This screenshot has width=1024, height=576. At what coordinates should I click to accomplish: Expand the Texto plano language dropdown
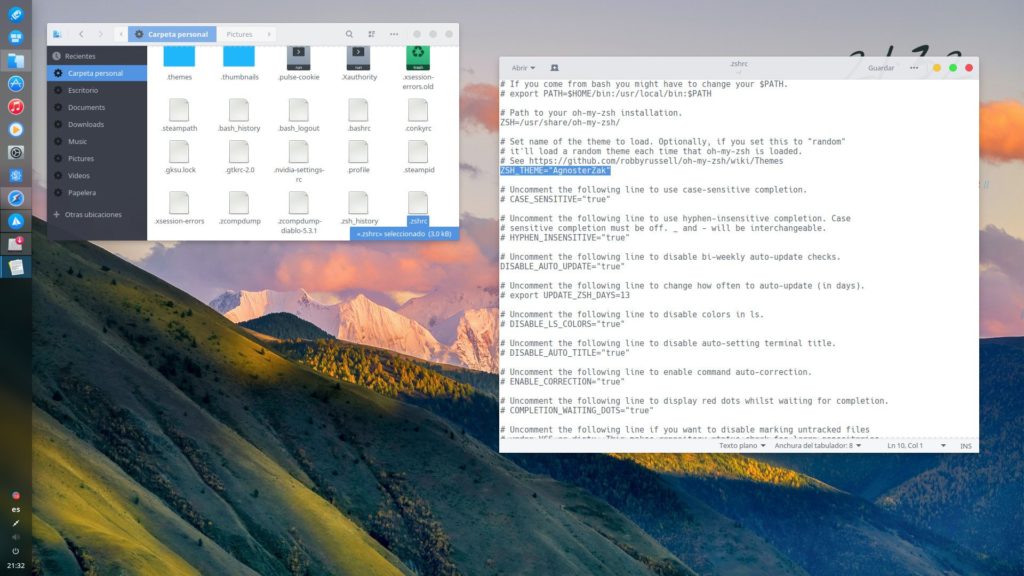[742, 445]
